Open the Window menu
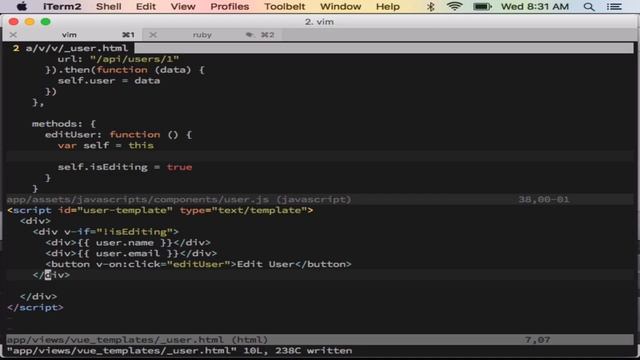This screenshot has height=360, width=640. (x=340, y=7)
